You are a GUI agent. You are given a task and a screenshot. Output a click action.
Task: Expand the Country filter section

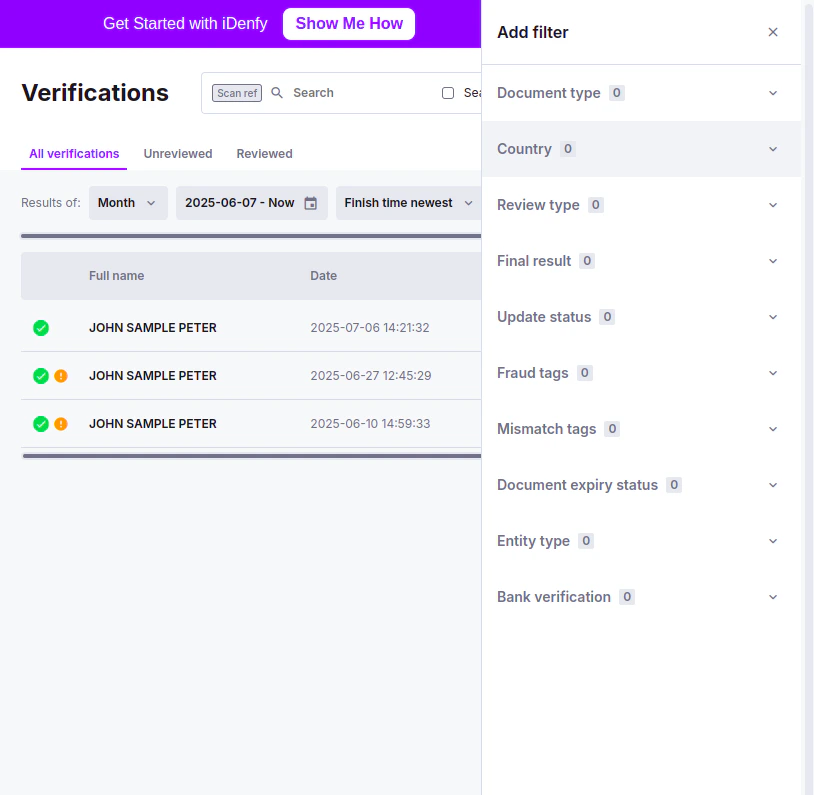coord(641,149)
